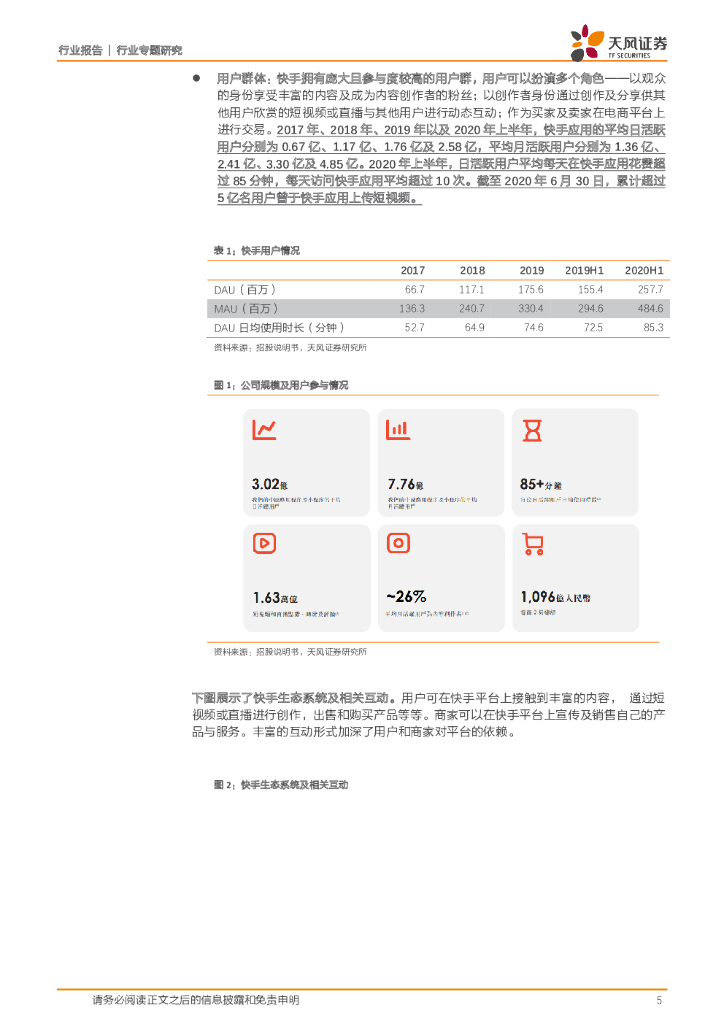
Task: Click the DAU（百万）row label
Action: [x=245, y=289]
